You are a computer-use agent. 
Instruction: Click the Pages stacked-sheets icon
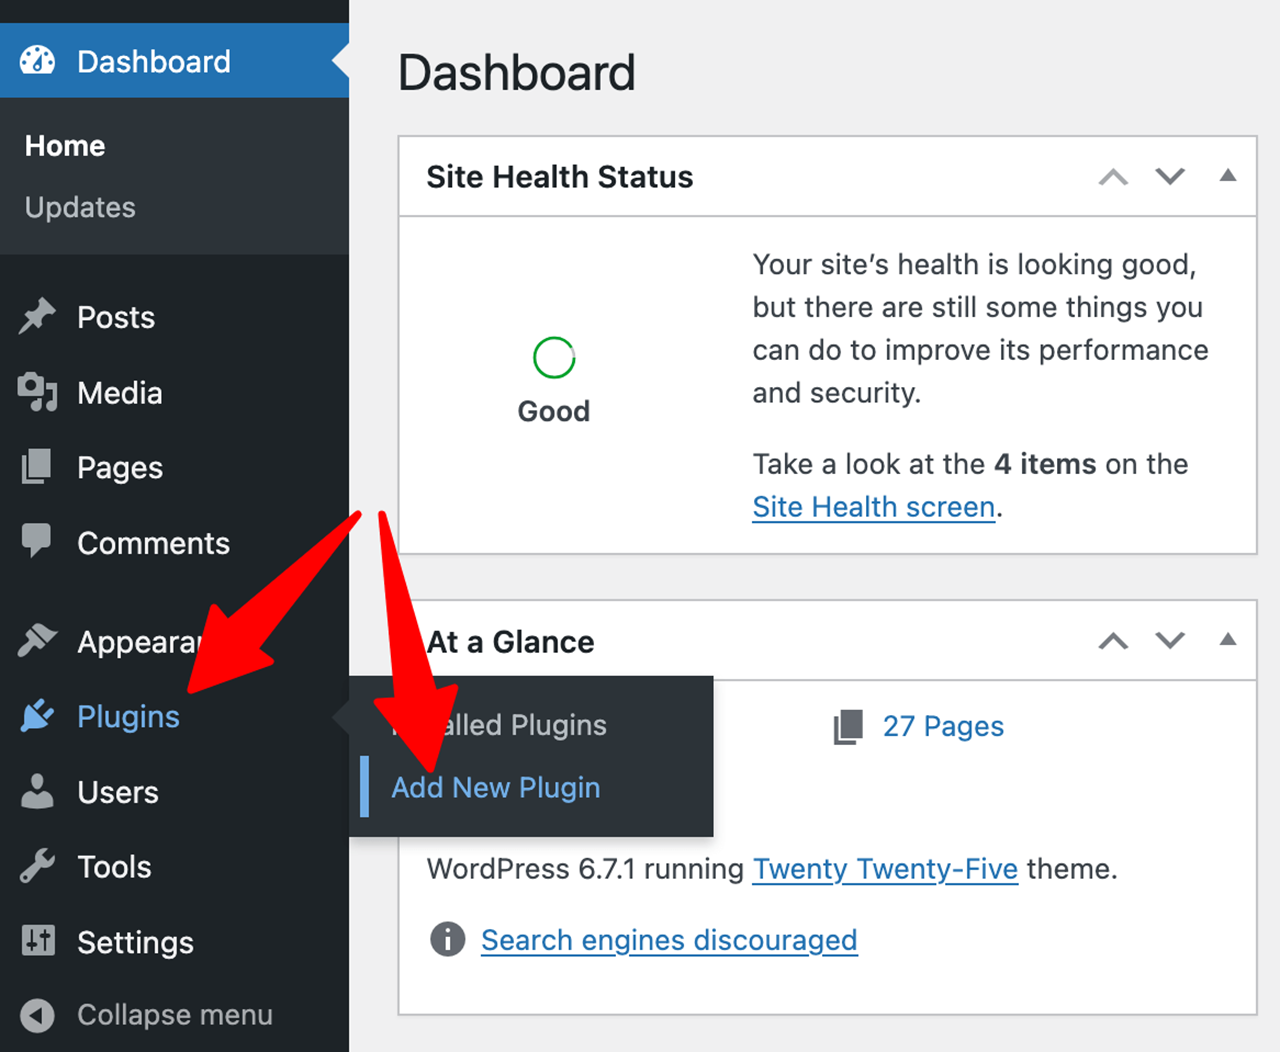pos(38,467)
